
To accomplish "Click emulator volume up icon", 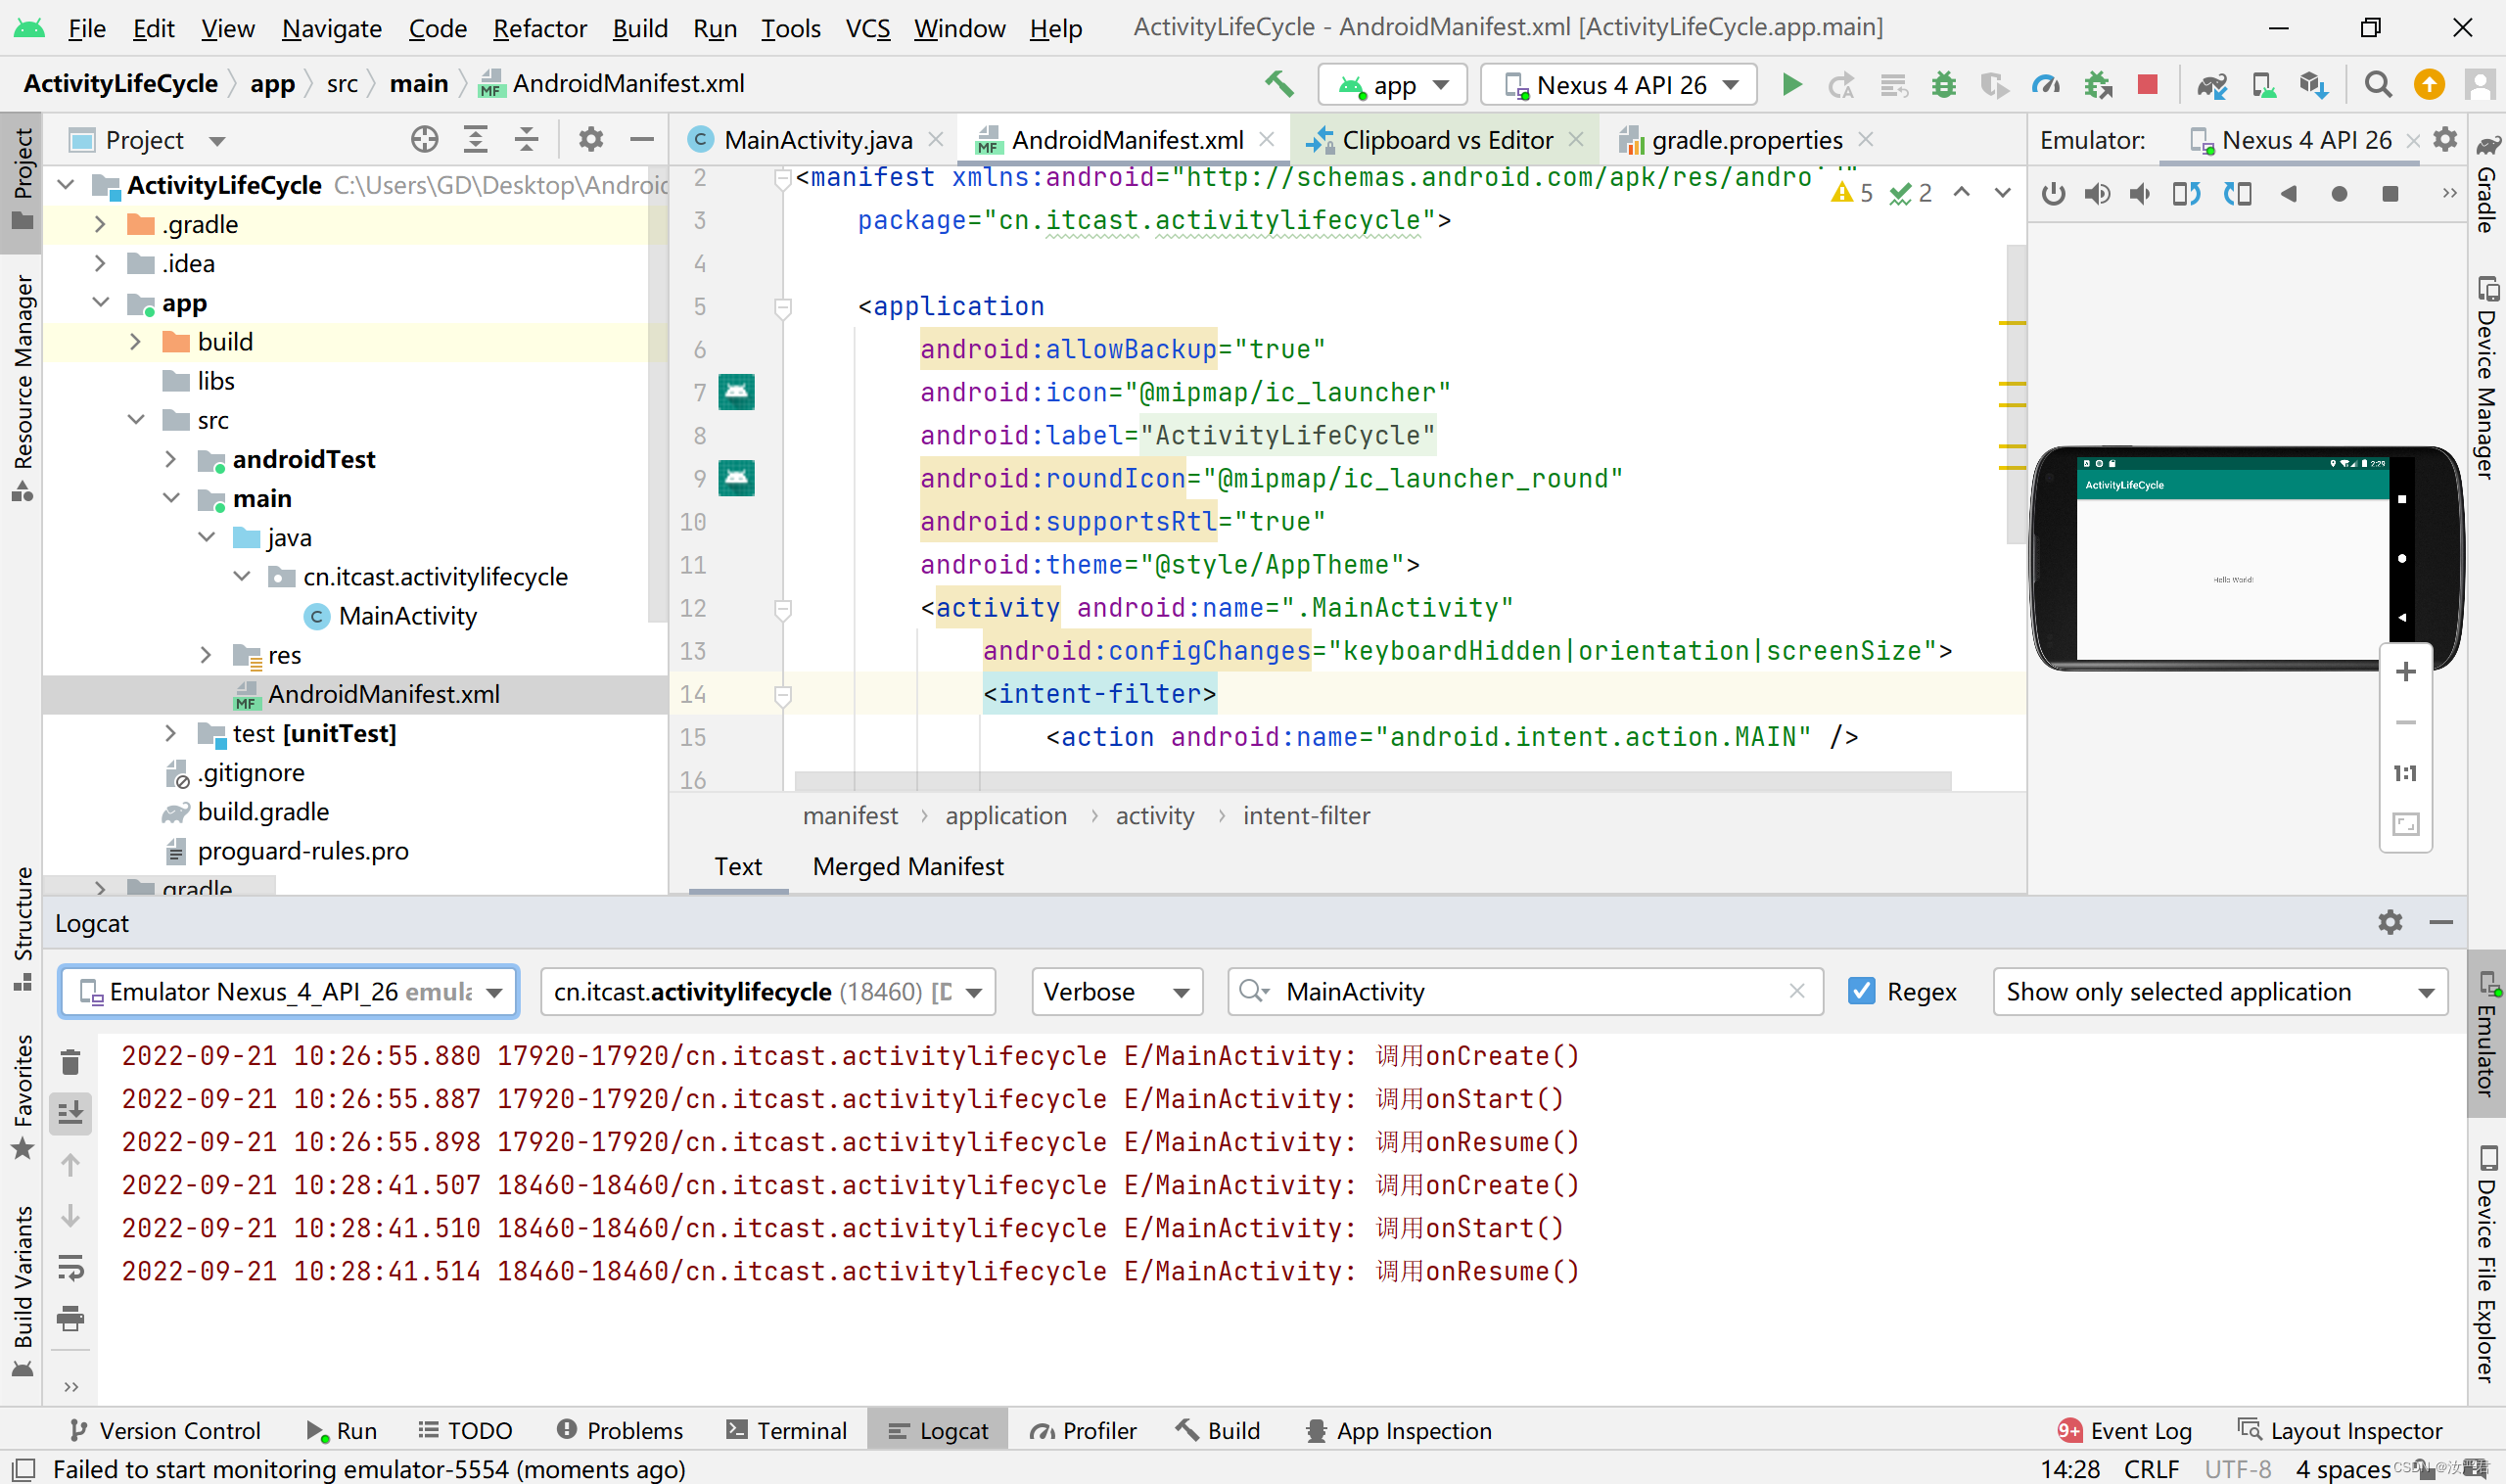I will pyautogui.click(x=2097, y=194).
